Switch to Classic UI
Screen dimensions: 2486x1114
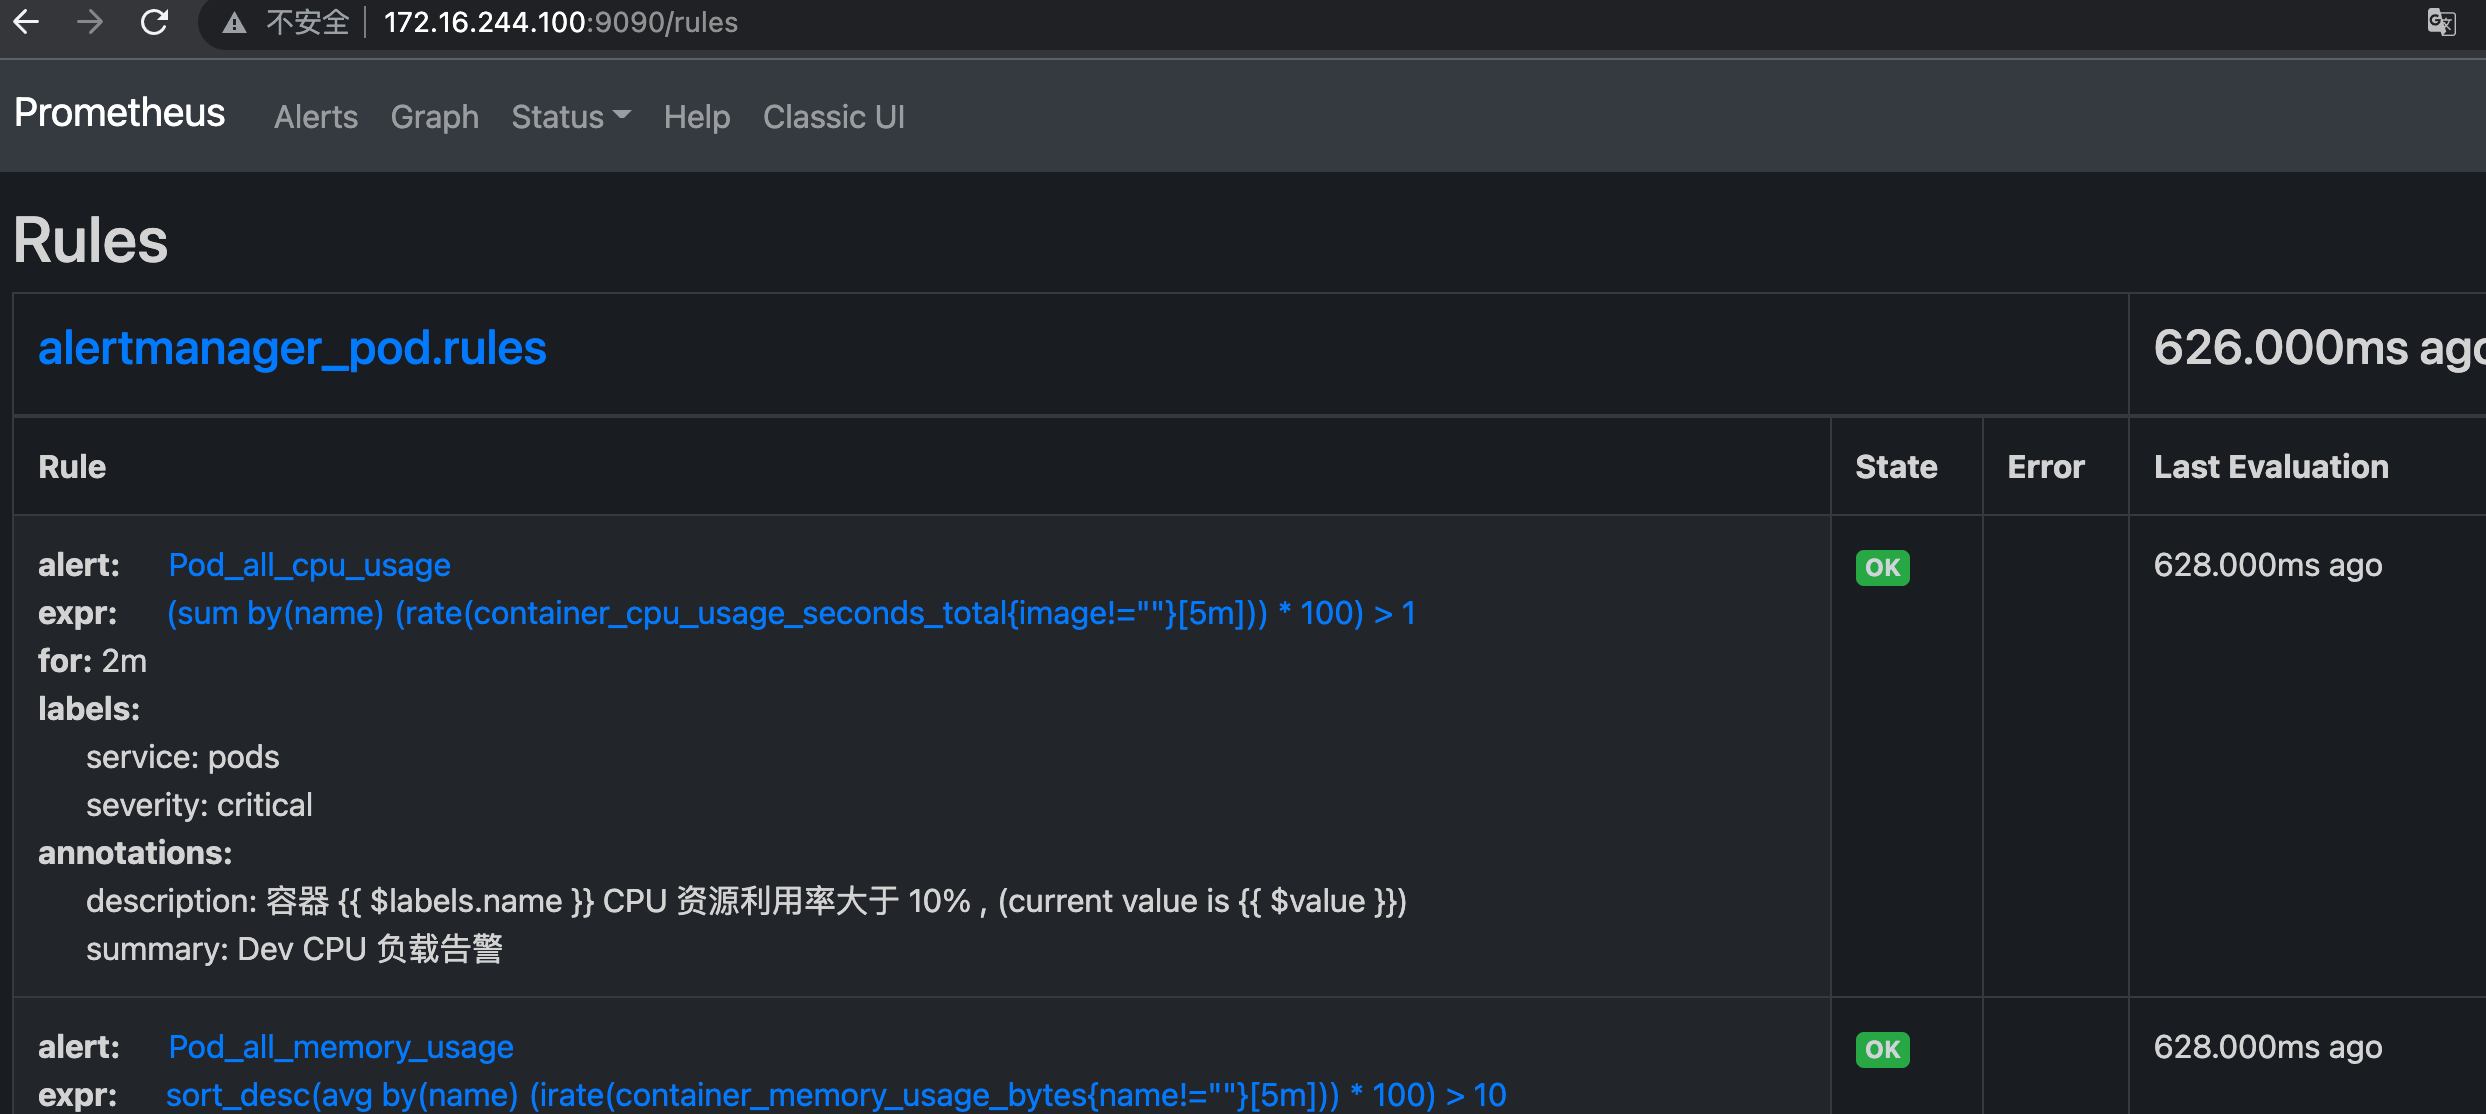[x=834, y=117]
